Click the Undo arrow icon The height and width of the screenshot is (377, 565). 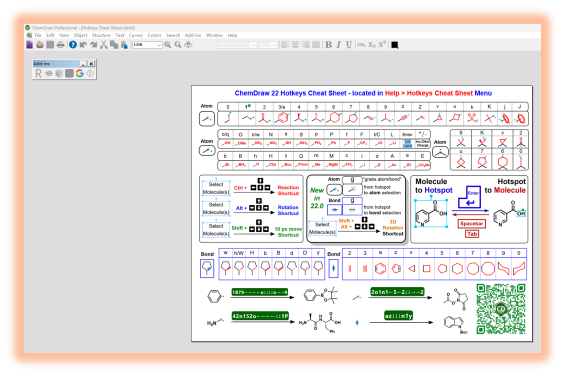click(83, 45)
